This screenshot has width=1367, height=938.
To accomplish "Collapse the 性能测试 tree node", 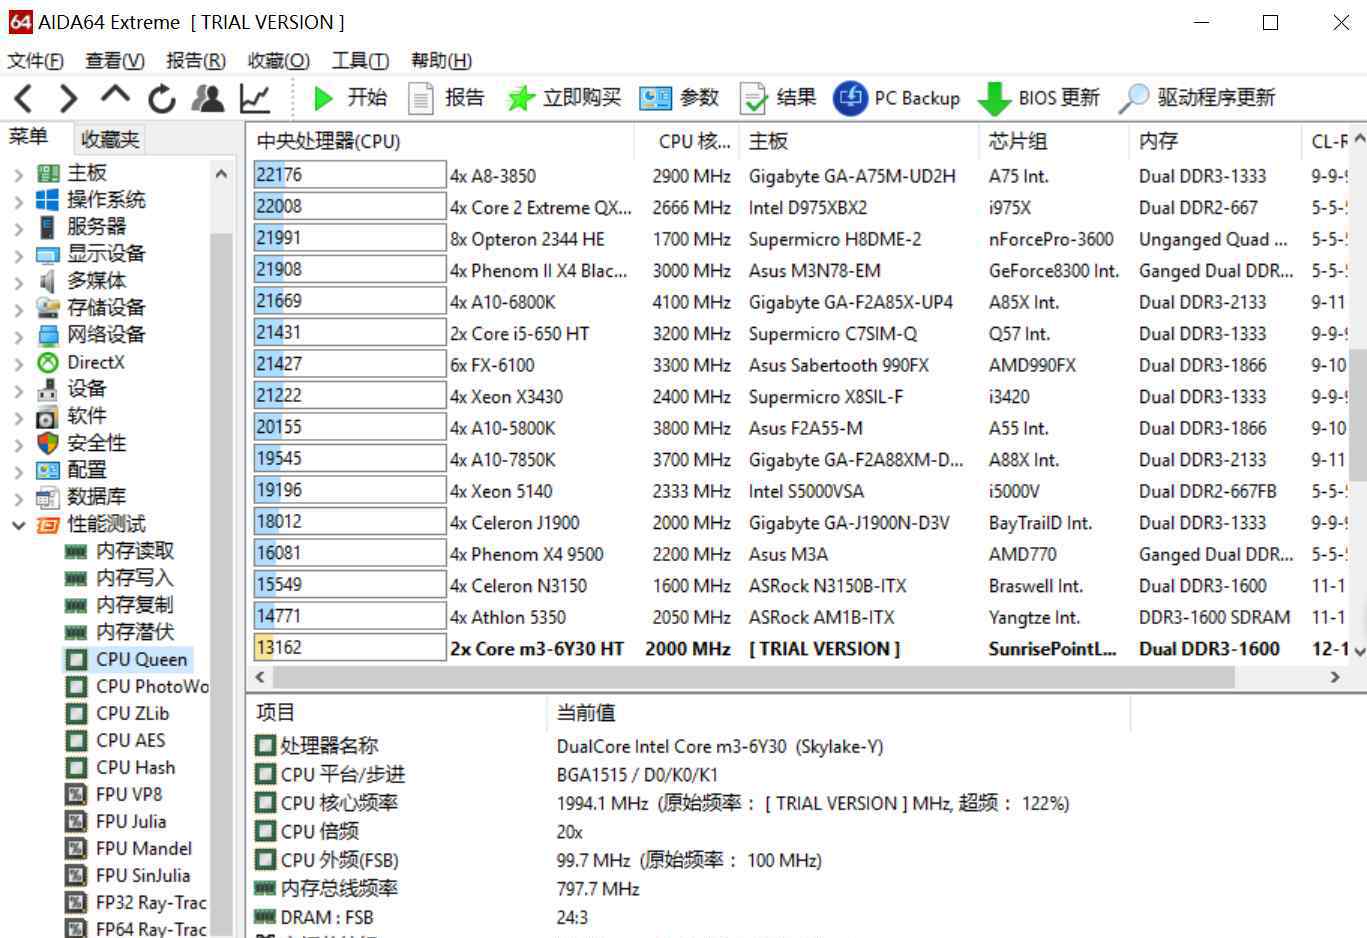I will 18,525.
